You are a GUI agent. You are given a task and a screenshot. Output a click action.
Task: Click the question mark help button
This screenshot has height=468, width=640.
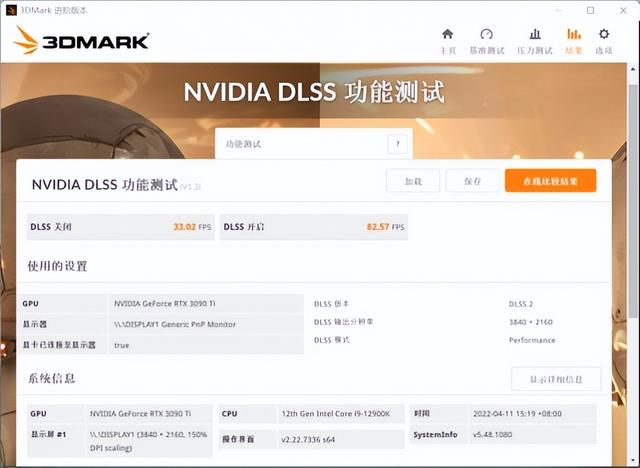pos(398,144)
